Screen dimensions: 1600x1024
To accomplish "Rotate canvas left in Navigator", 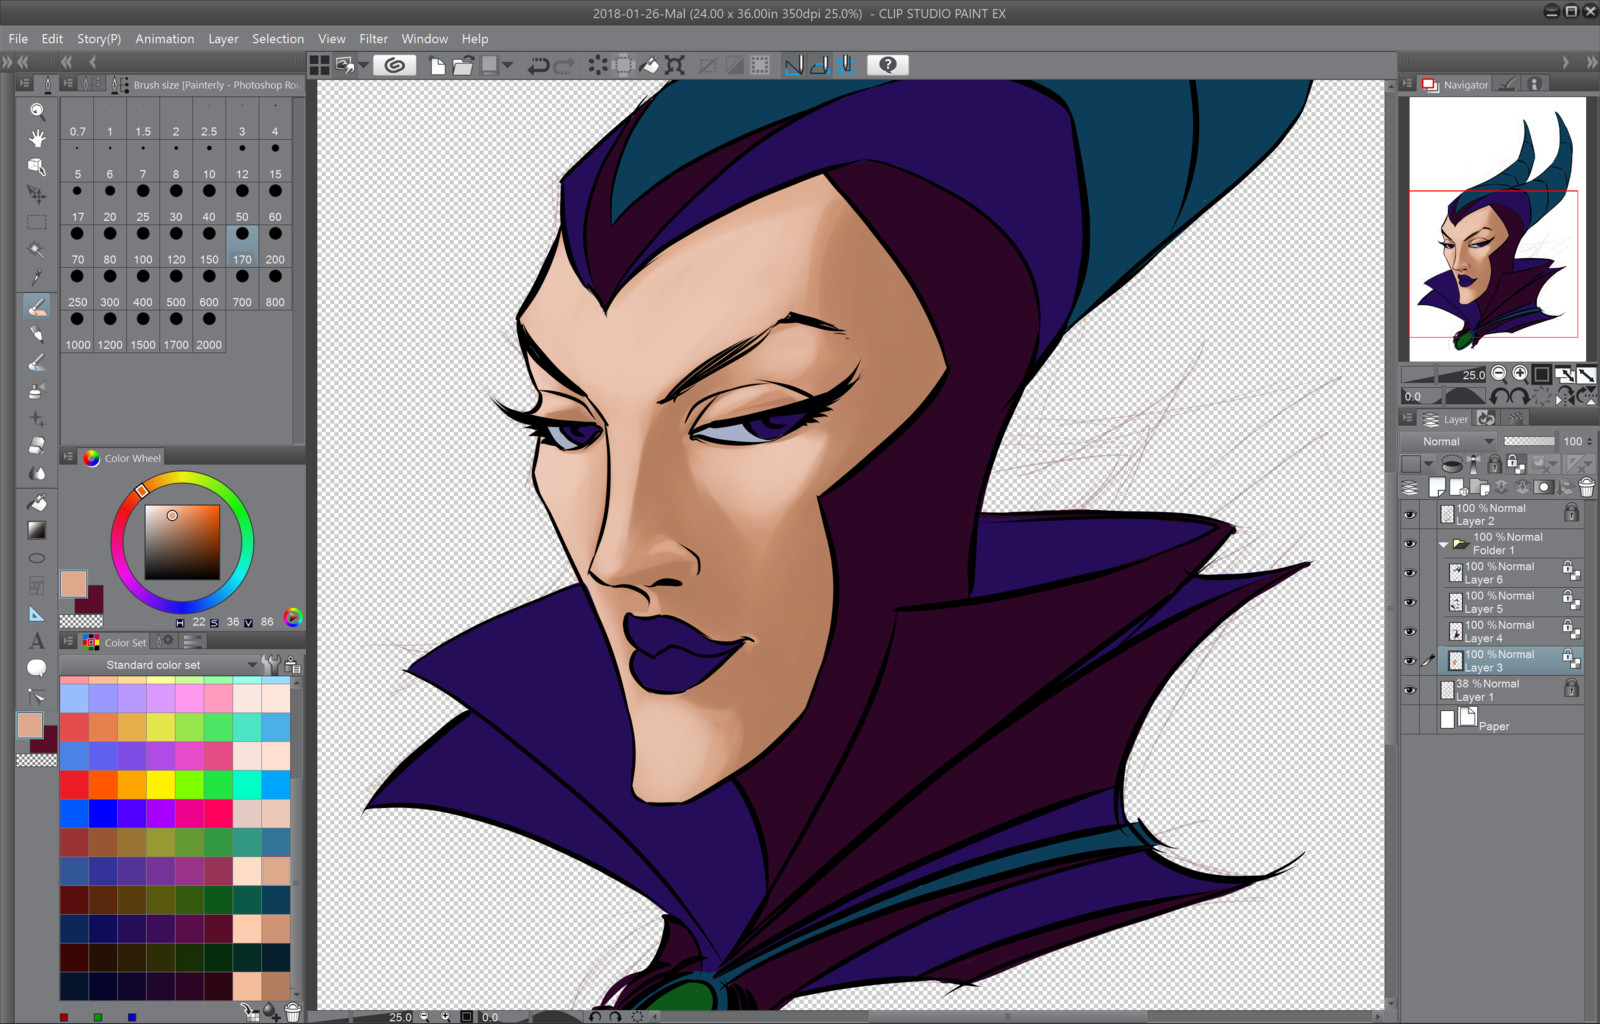I will pyautogui.click(x=1501, y=396).
